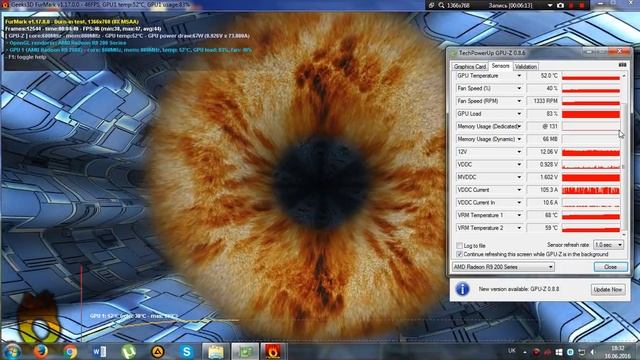
Task: Click GPU-Z screenshot camera icon
Action: (x=622, y=65)
